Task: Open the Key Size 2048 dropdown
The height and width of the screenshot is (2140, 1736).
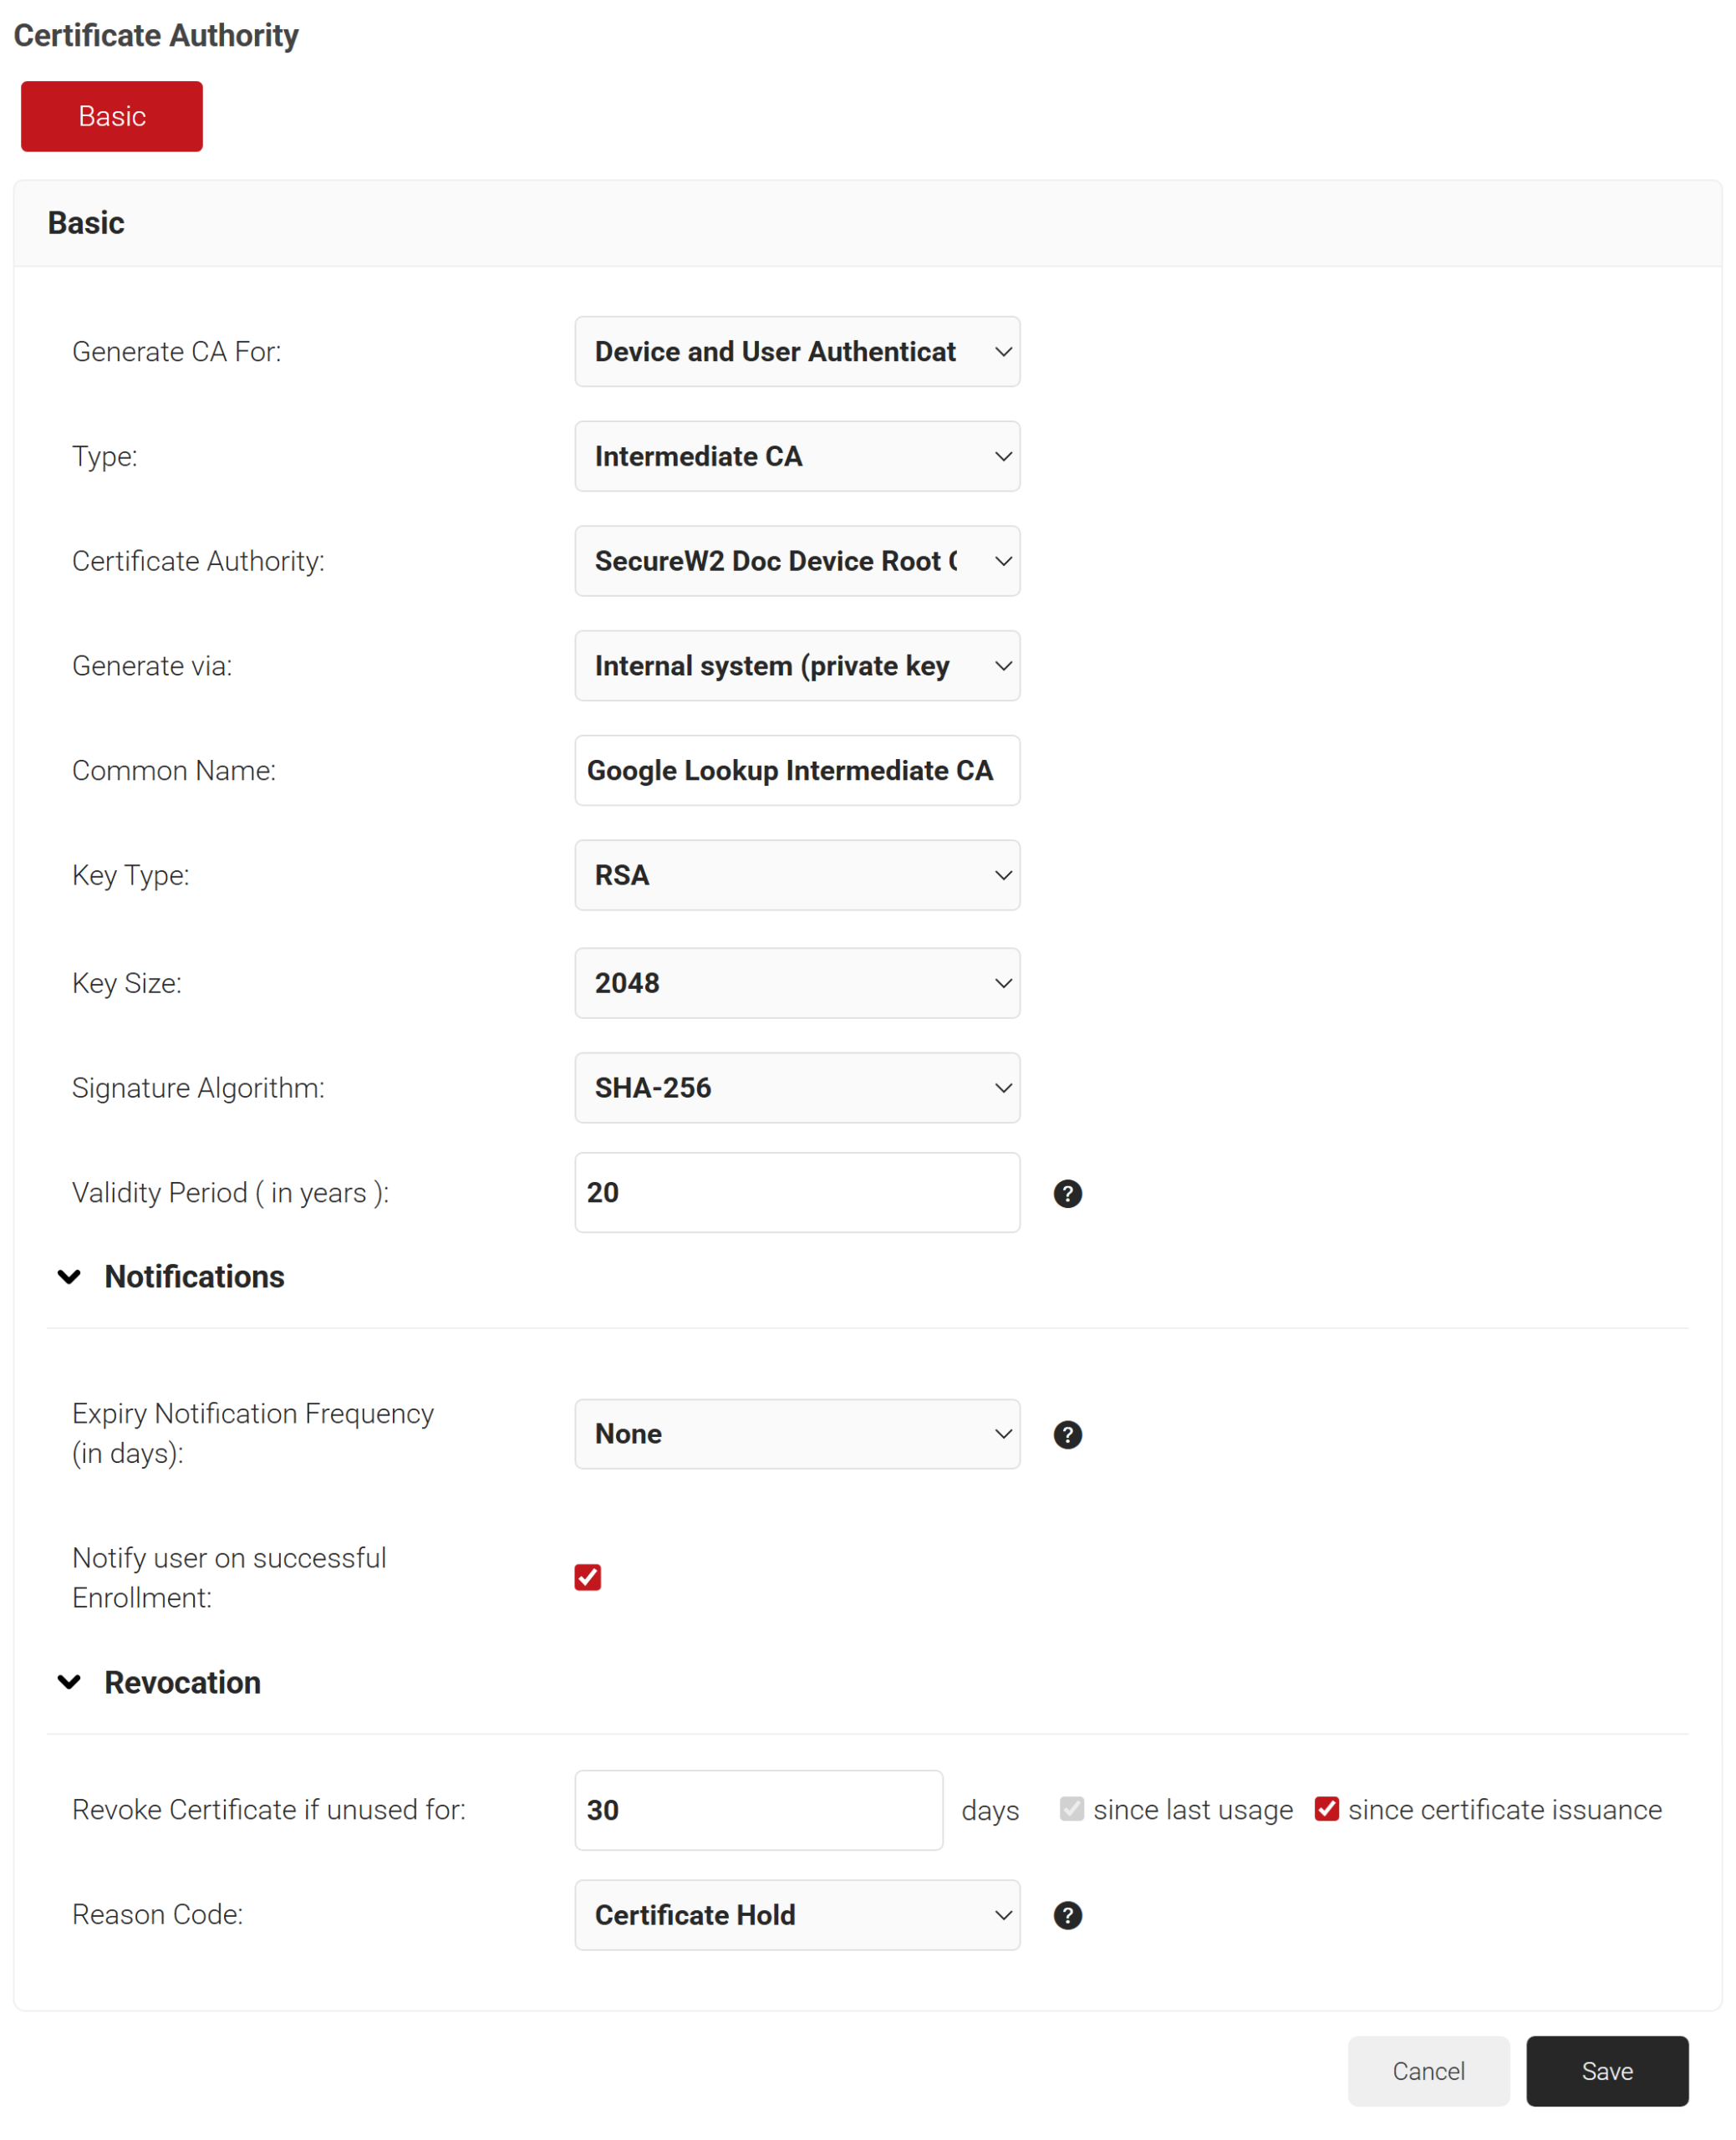Action: click(797, 982)
